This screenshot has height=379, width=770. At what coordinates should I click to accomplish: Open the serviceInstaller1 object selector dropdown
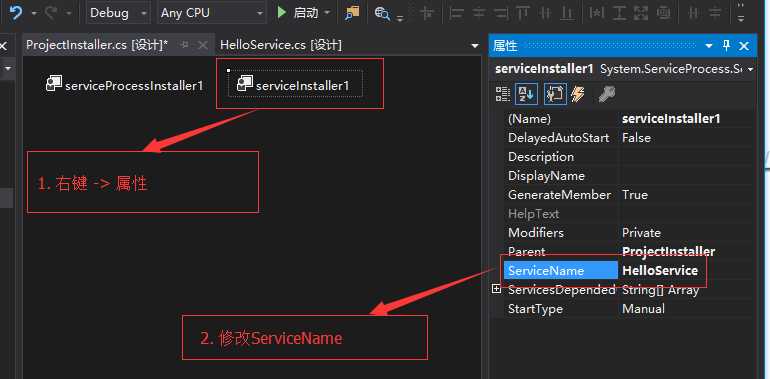coord(750,70)
